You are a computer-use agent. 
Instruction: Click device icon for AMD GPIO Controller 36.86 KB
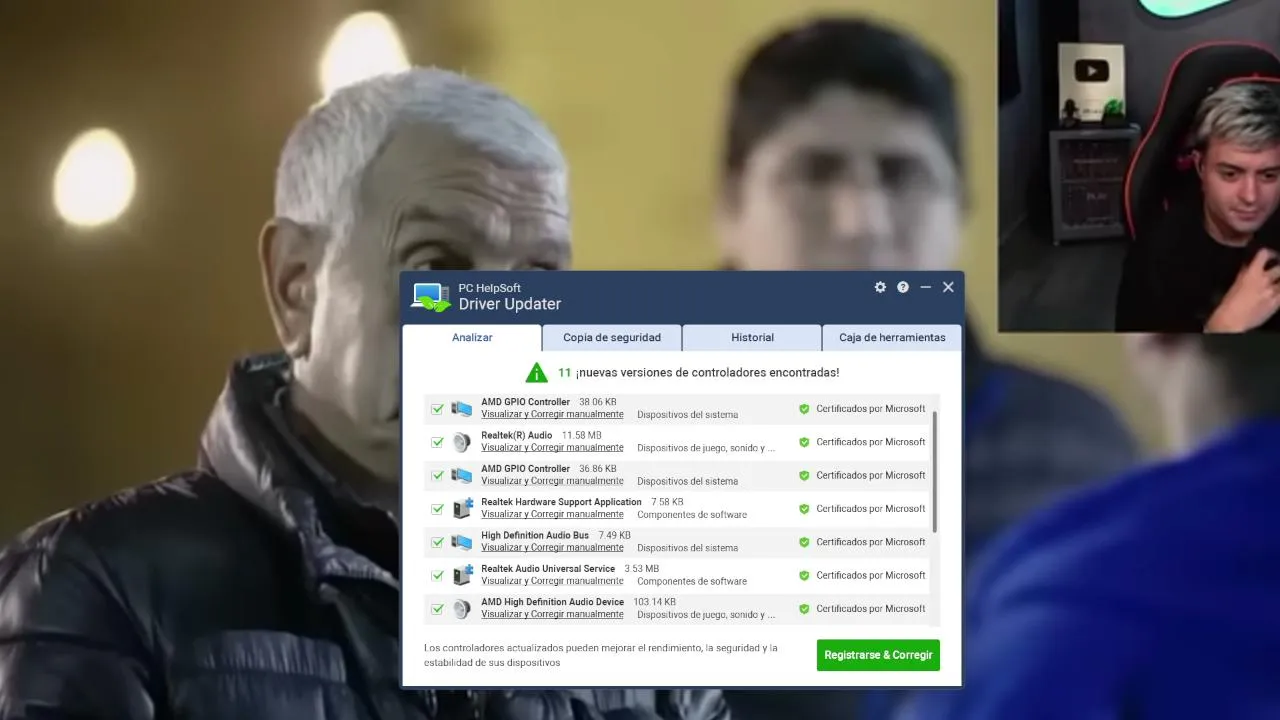(461, 476)
